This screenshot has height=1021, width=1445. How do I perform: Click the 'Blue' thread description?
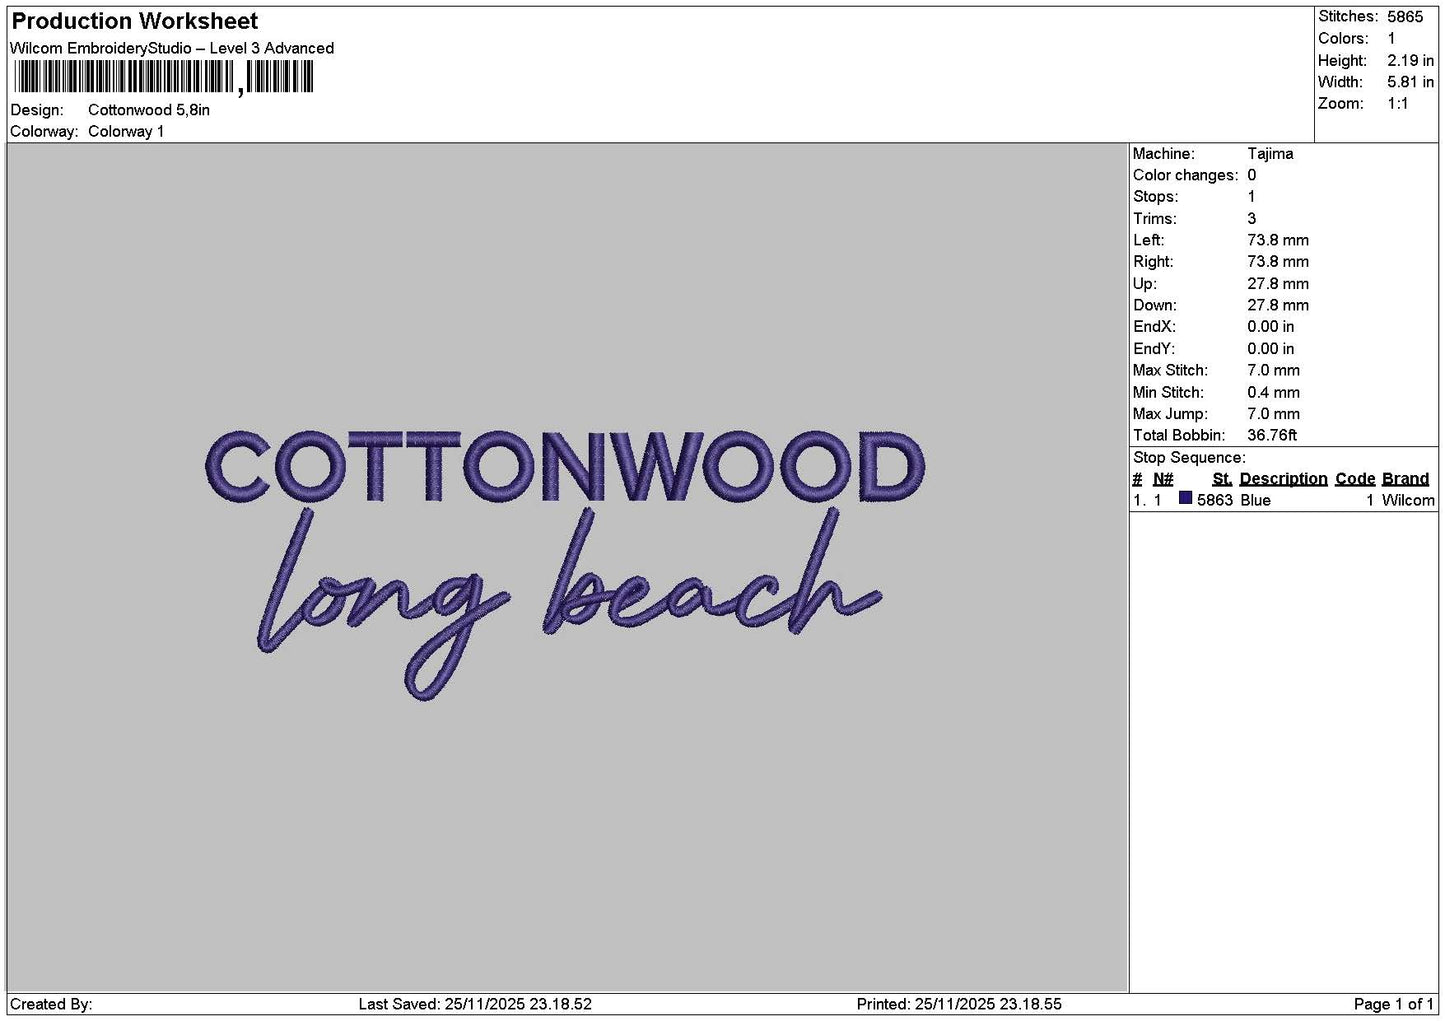tap(1255, 500)
